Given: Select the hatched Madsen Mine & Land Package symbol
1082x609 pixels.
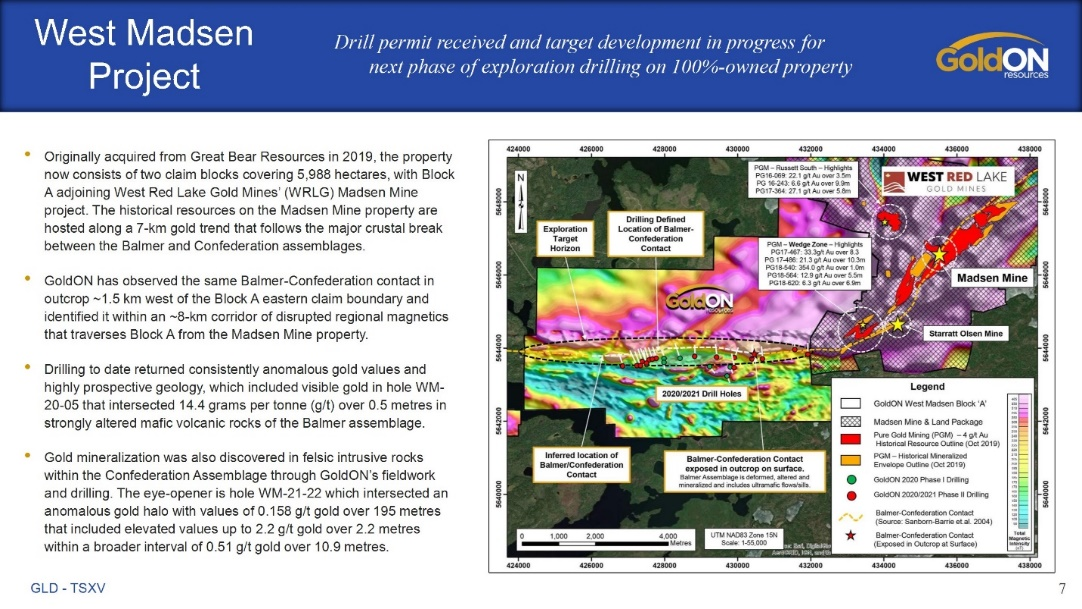Looking at the screenshot, I should point(850,421).
